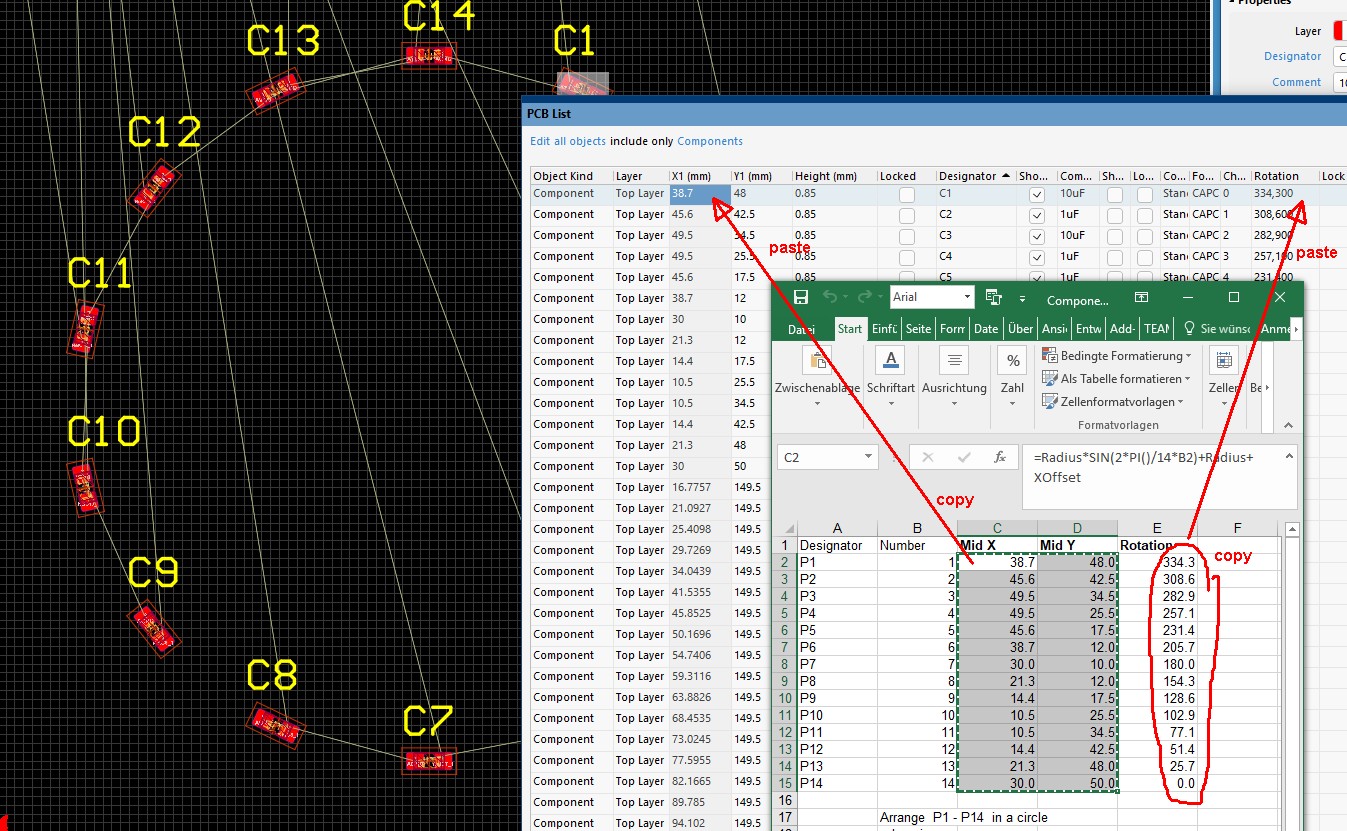Click the 'Components' filter link in PCB List
The image size is (1347, 831).
[710, 141]
